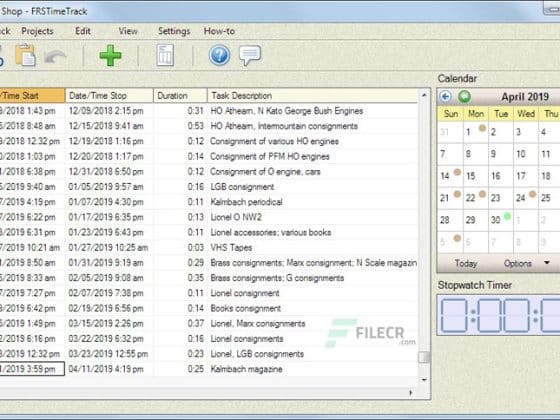Click the horizontal scroll right arrow
Viewport: 560px width, 420px height.
coord(411,392)
